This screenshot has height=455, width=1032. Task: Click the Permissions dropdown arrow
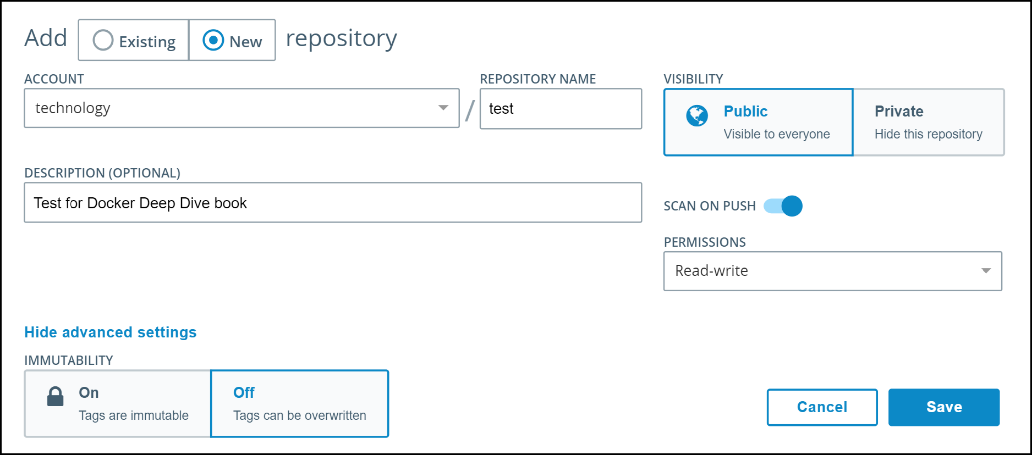pyautogui.click(x=986, y=270)
